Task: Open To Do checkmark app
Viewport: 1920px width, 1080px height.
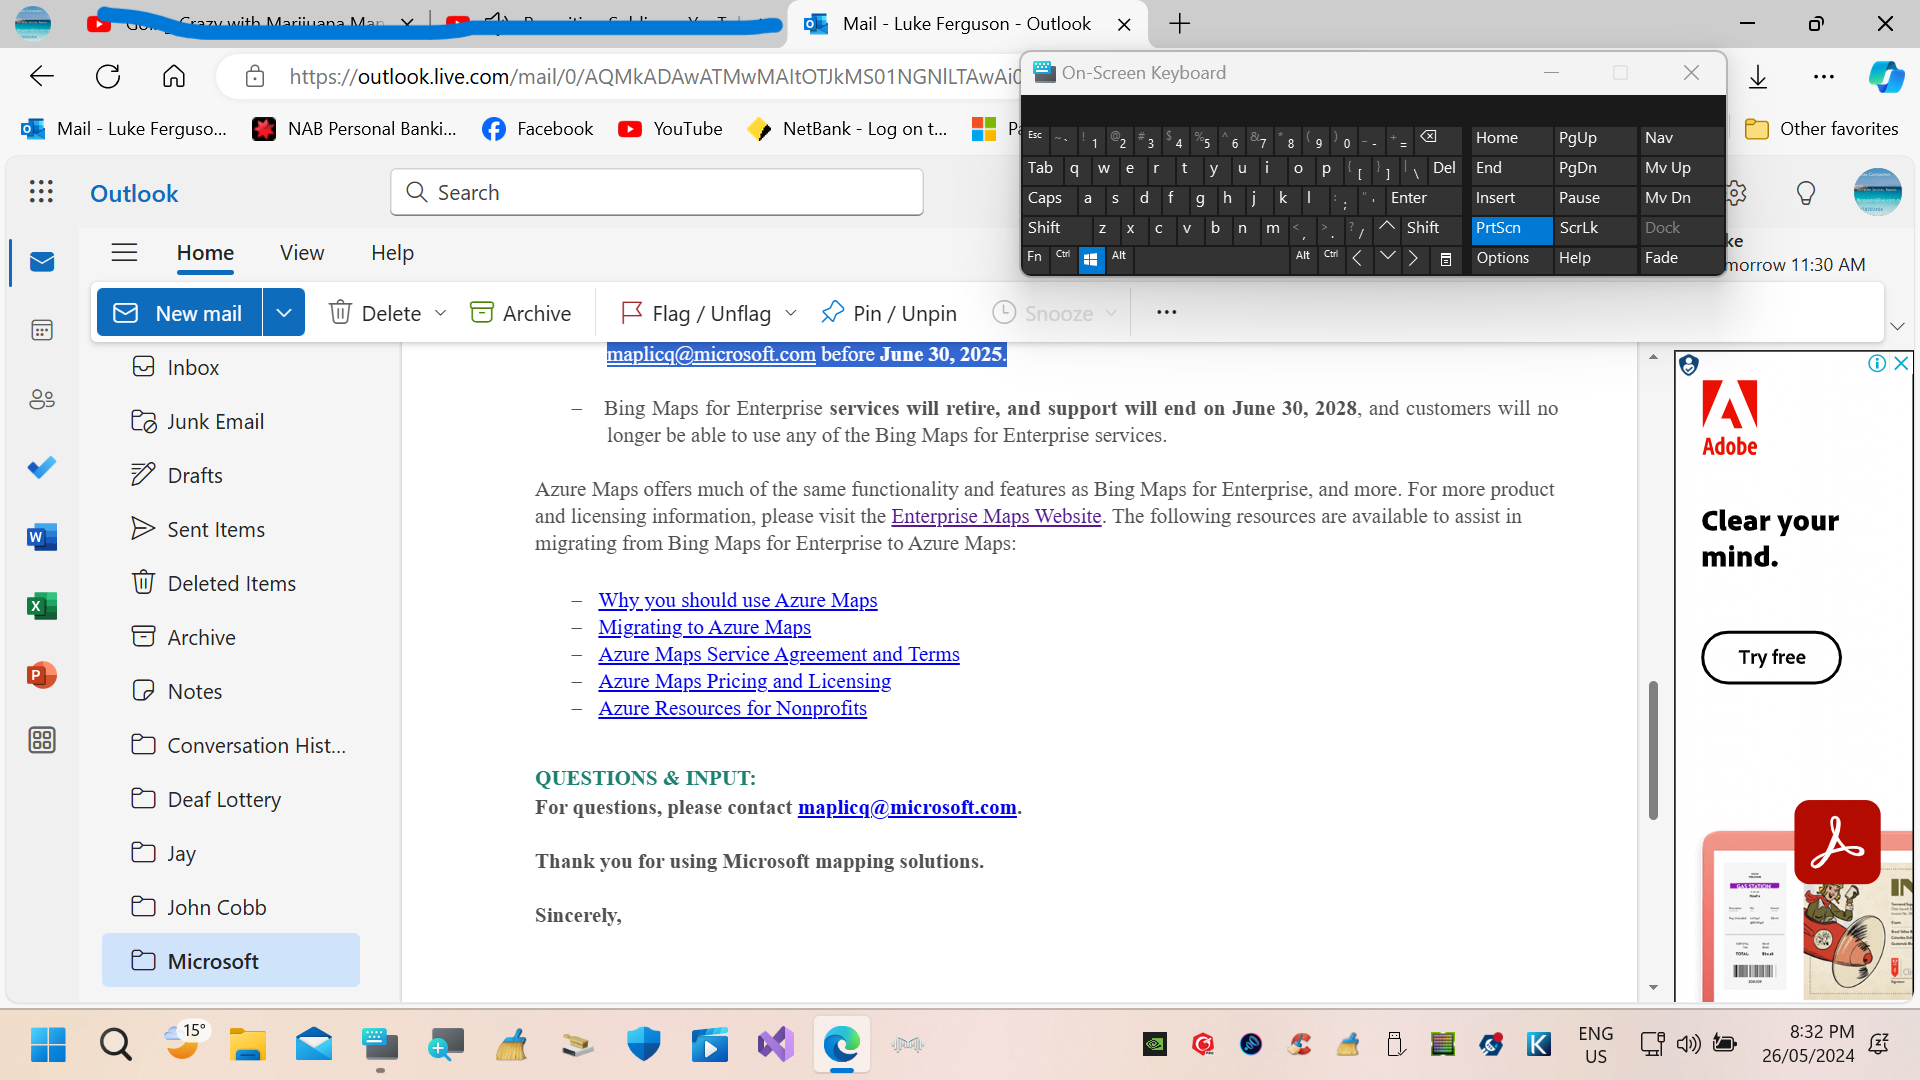Action: [42, 468]
